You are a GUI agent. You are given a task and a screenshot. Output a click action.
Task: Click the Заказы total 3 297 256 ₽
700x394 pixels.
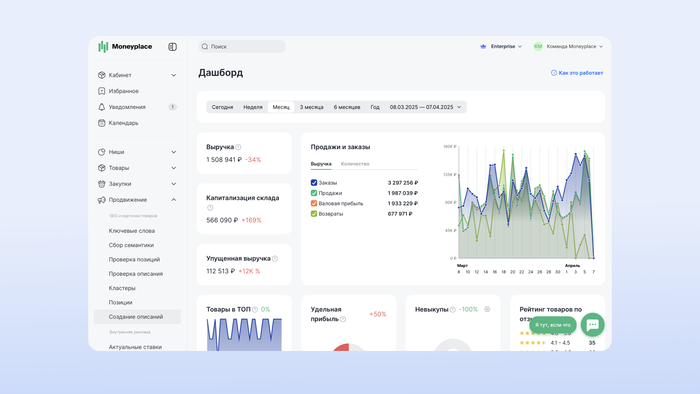click(x=403, y=182)
